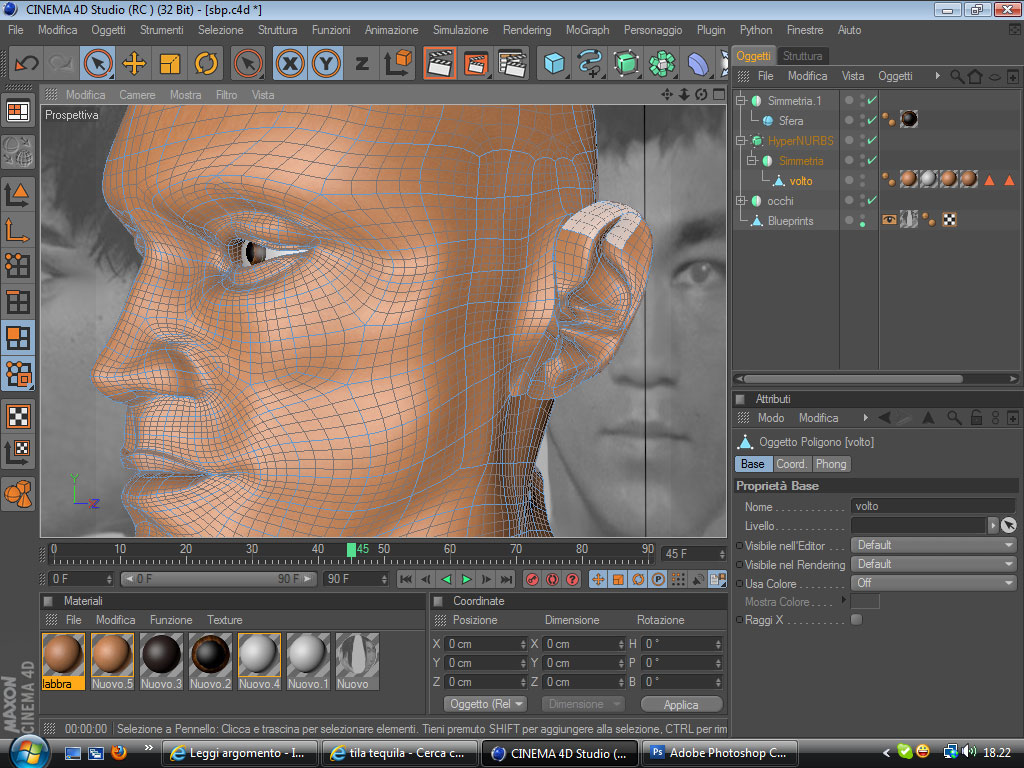The height and width of the screenshot is (768, 1024).
Task: Select the labbra material swatch
Action: (63, 656)
